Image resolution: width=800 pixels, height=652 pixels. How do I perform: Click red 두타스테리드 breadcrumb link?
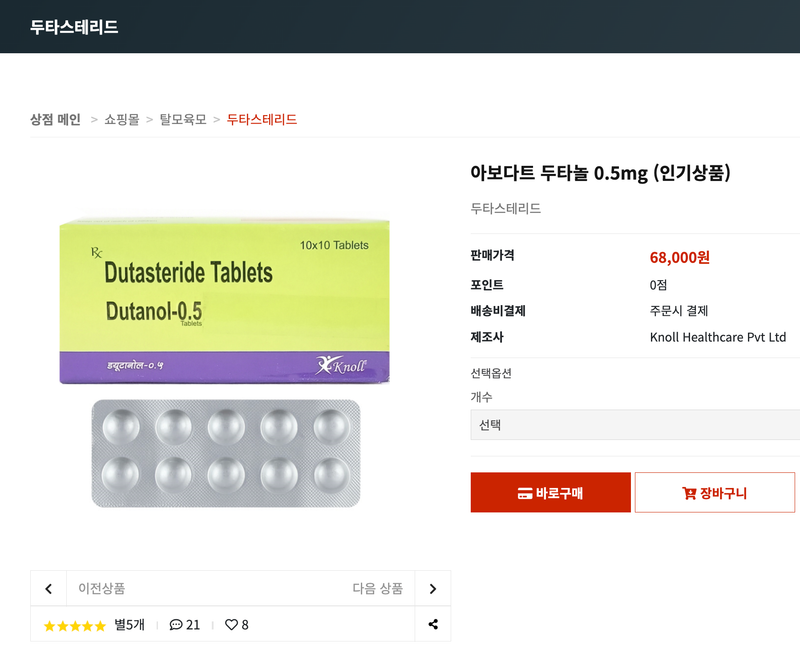click(262, 119)
